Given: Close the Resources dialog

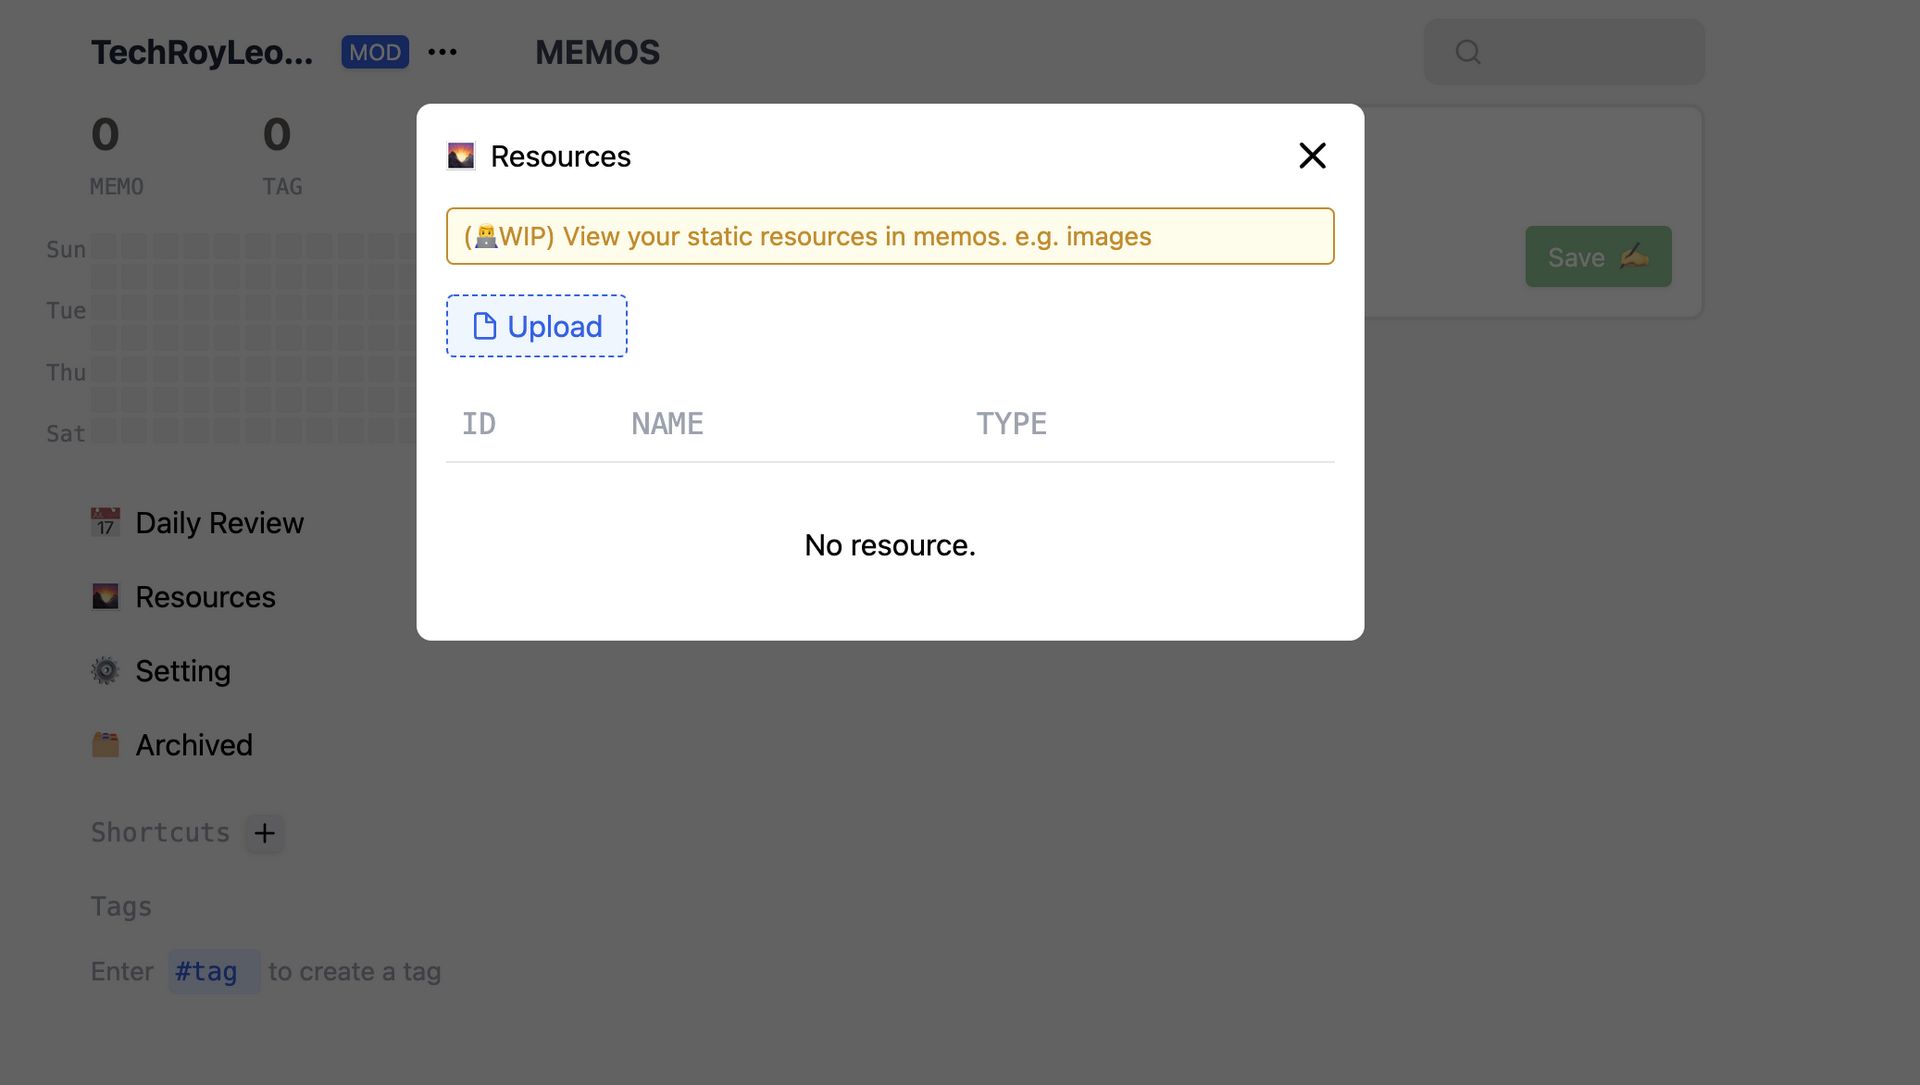Looking at the screenshot, I should tap(1312, 156).
